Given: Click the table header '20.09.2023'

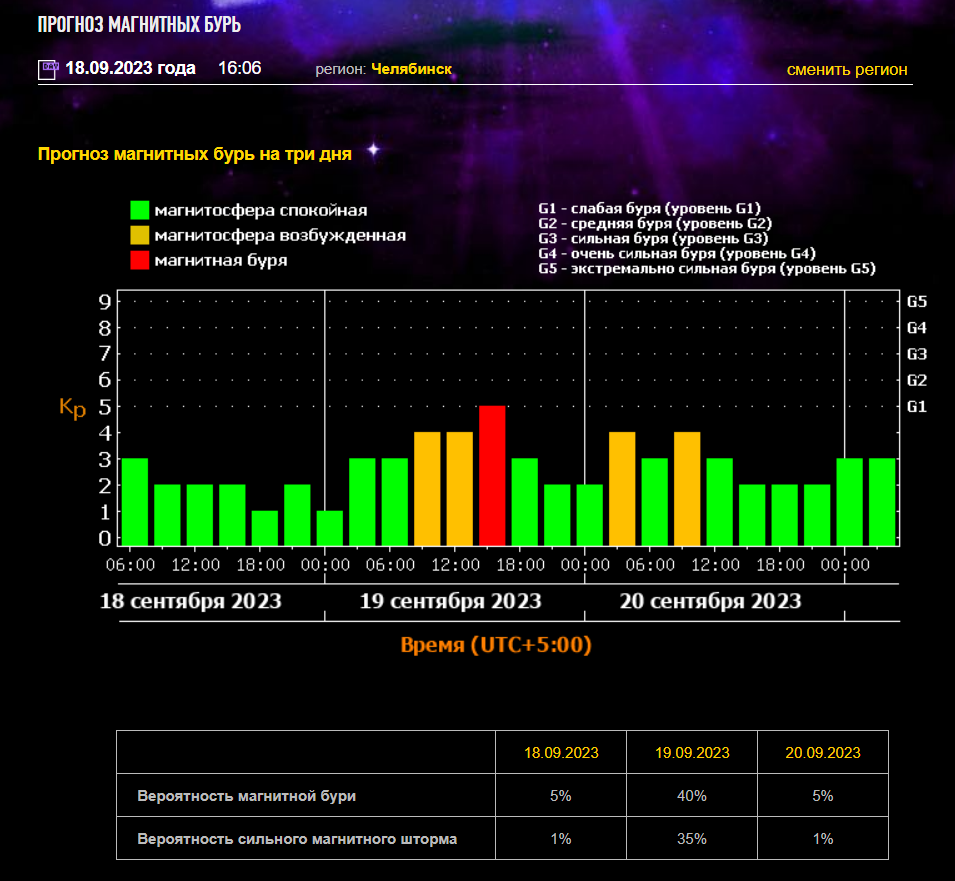Looking at the screenshot, I should click(x=823, y=753).
